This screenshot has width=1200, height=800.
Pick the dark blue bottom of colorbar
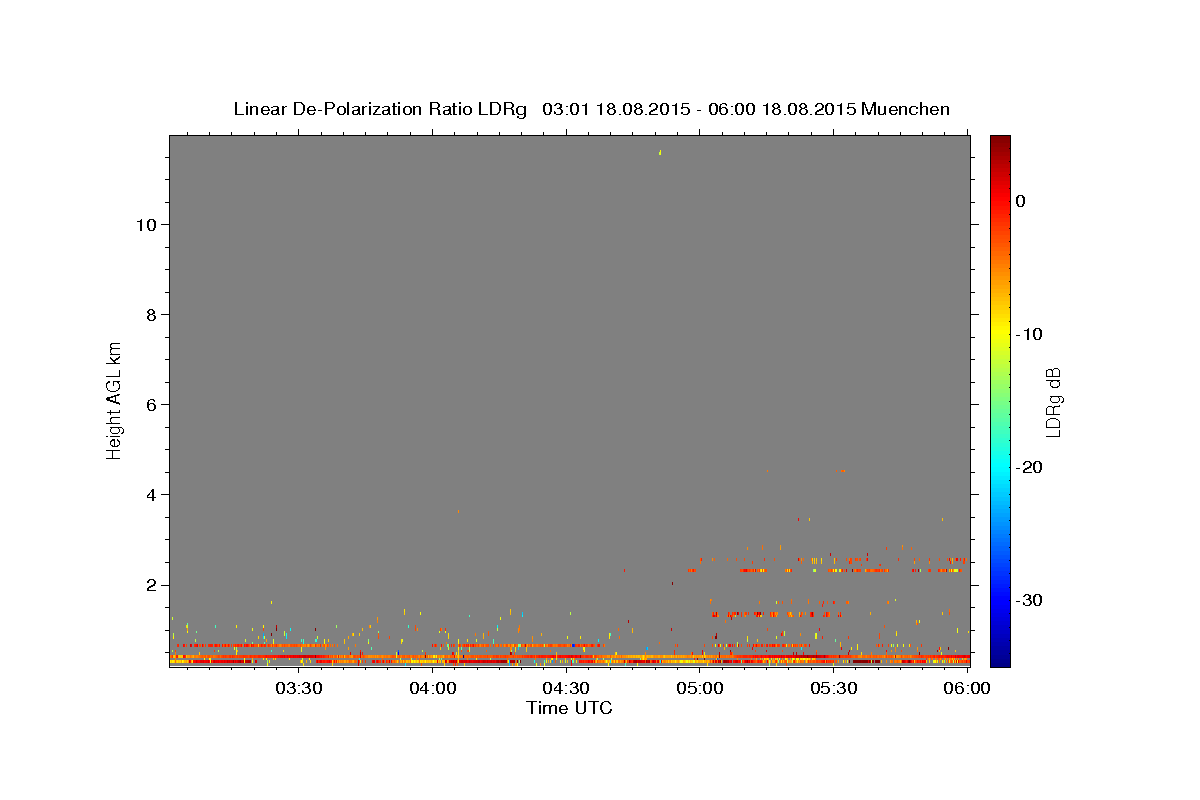click(1000, 660)
